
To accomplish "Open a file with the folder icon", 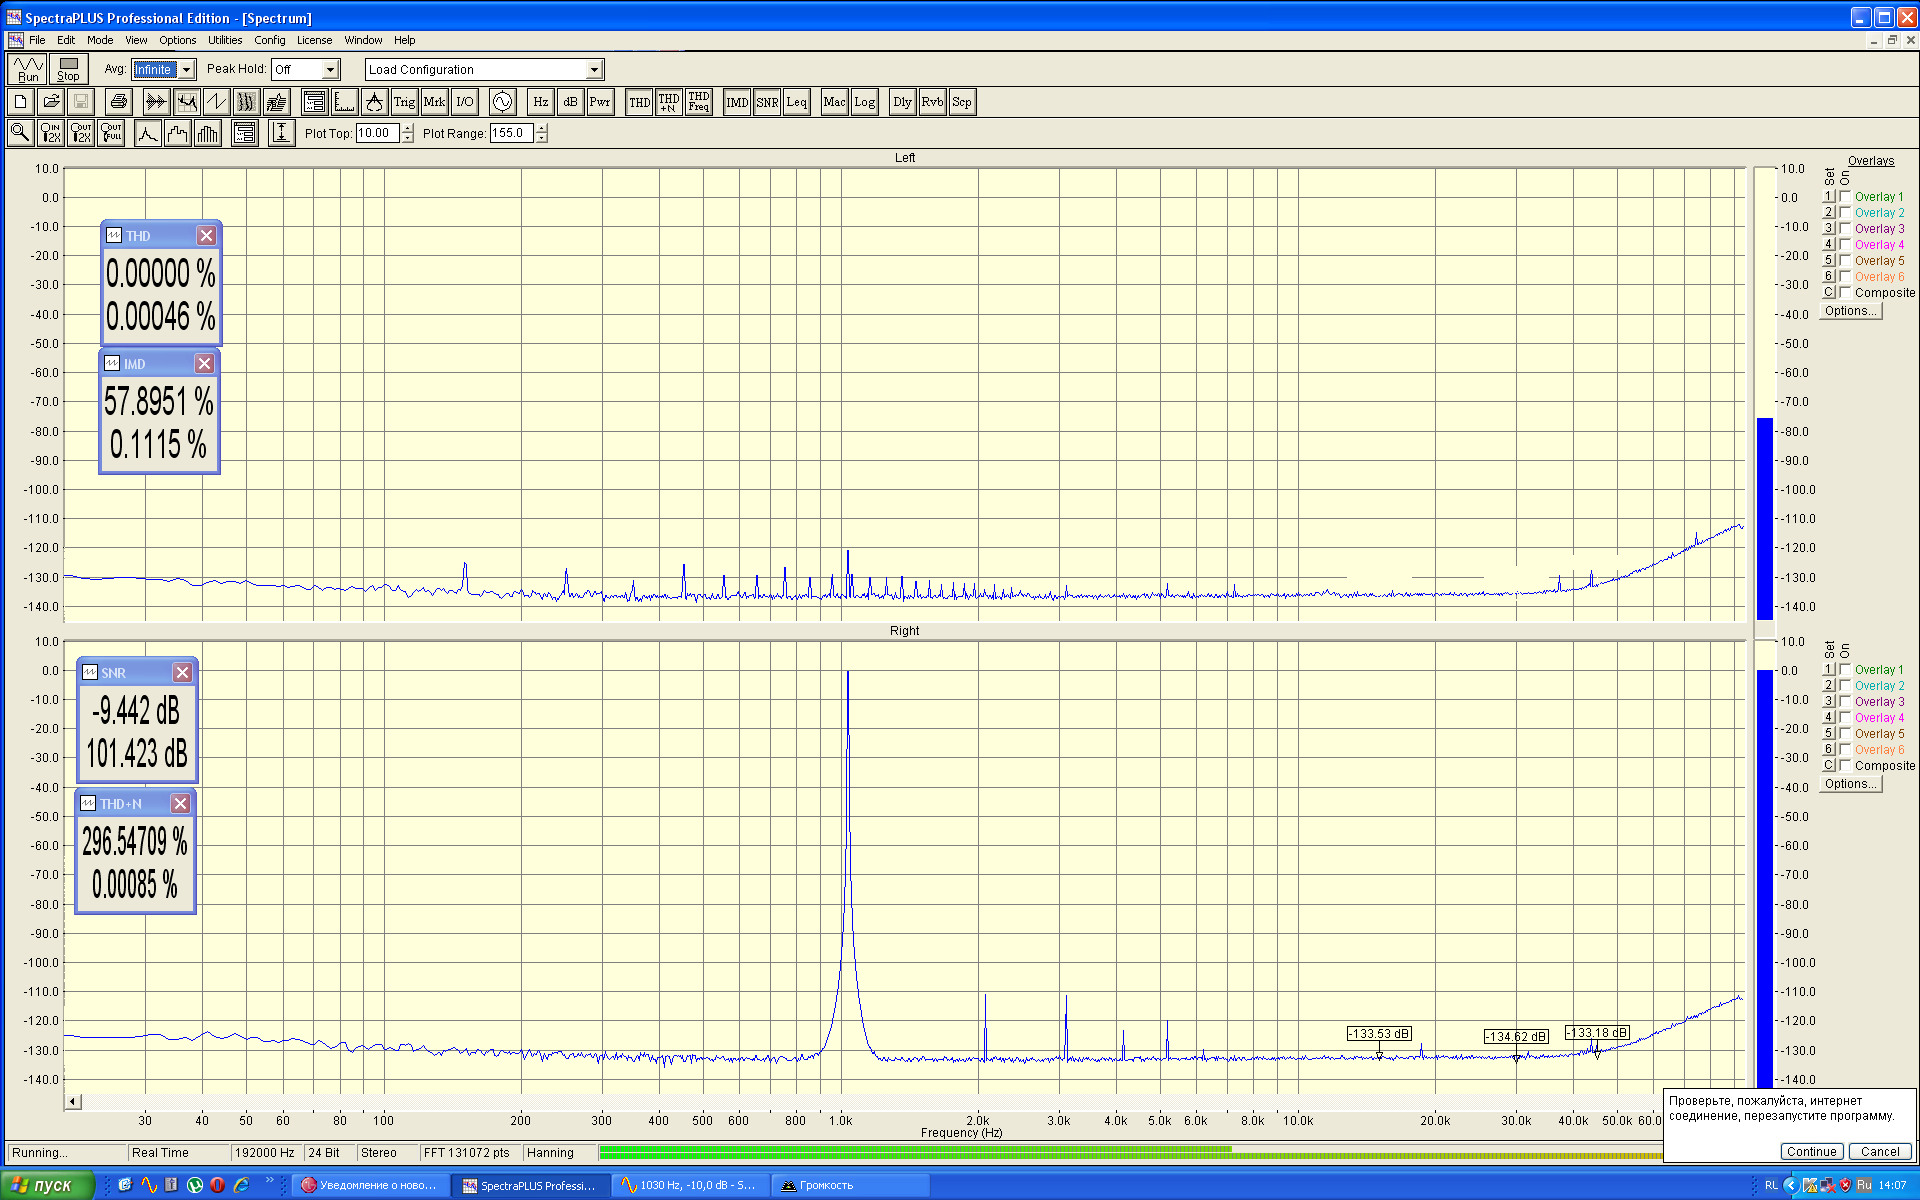I will pyautogui.click(x=51, y=102).
